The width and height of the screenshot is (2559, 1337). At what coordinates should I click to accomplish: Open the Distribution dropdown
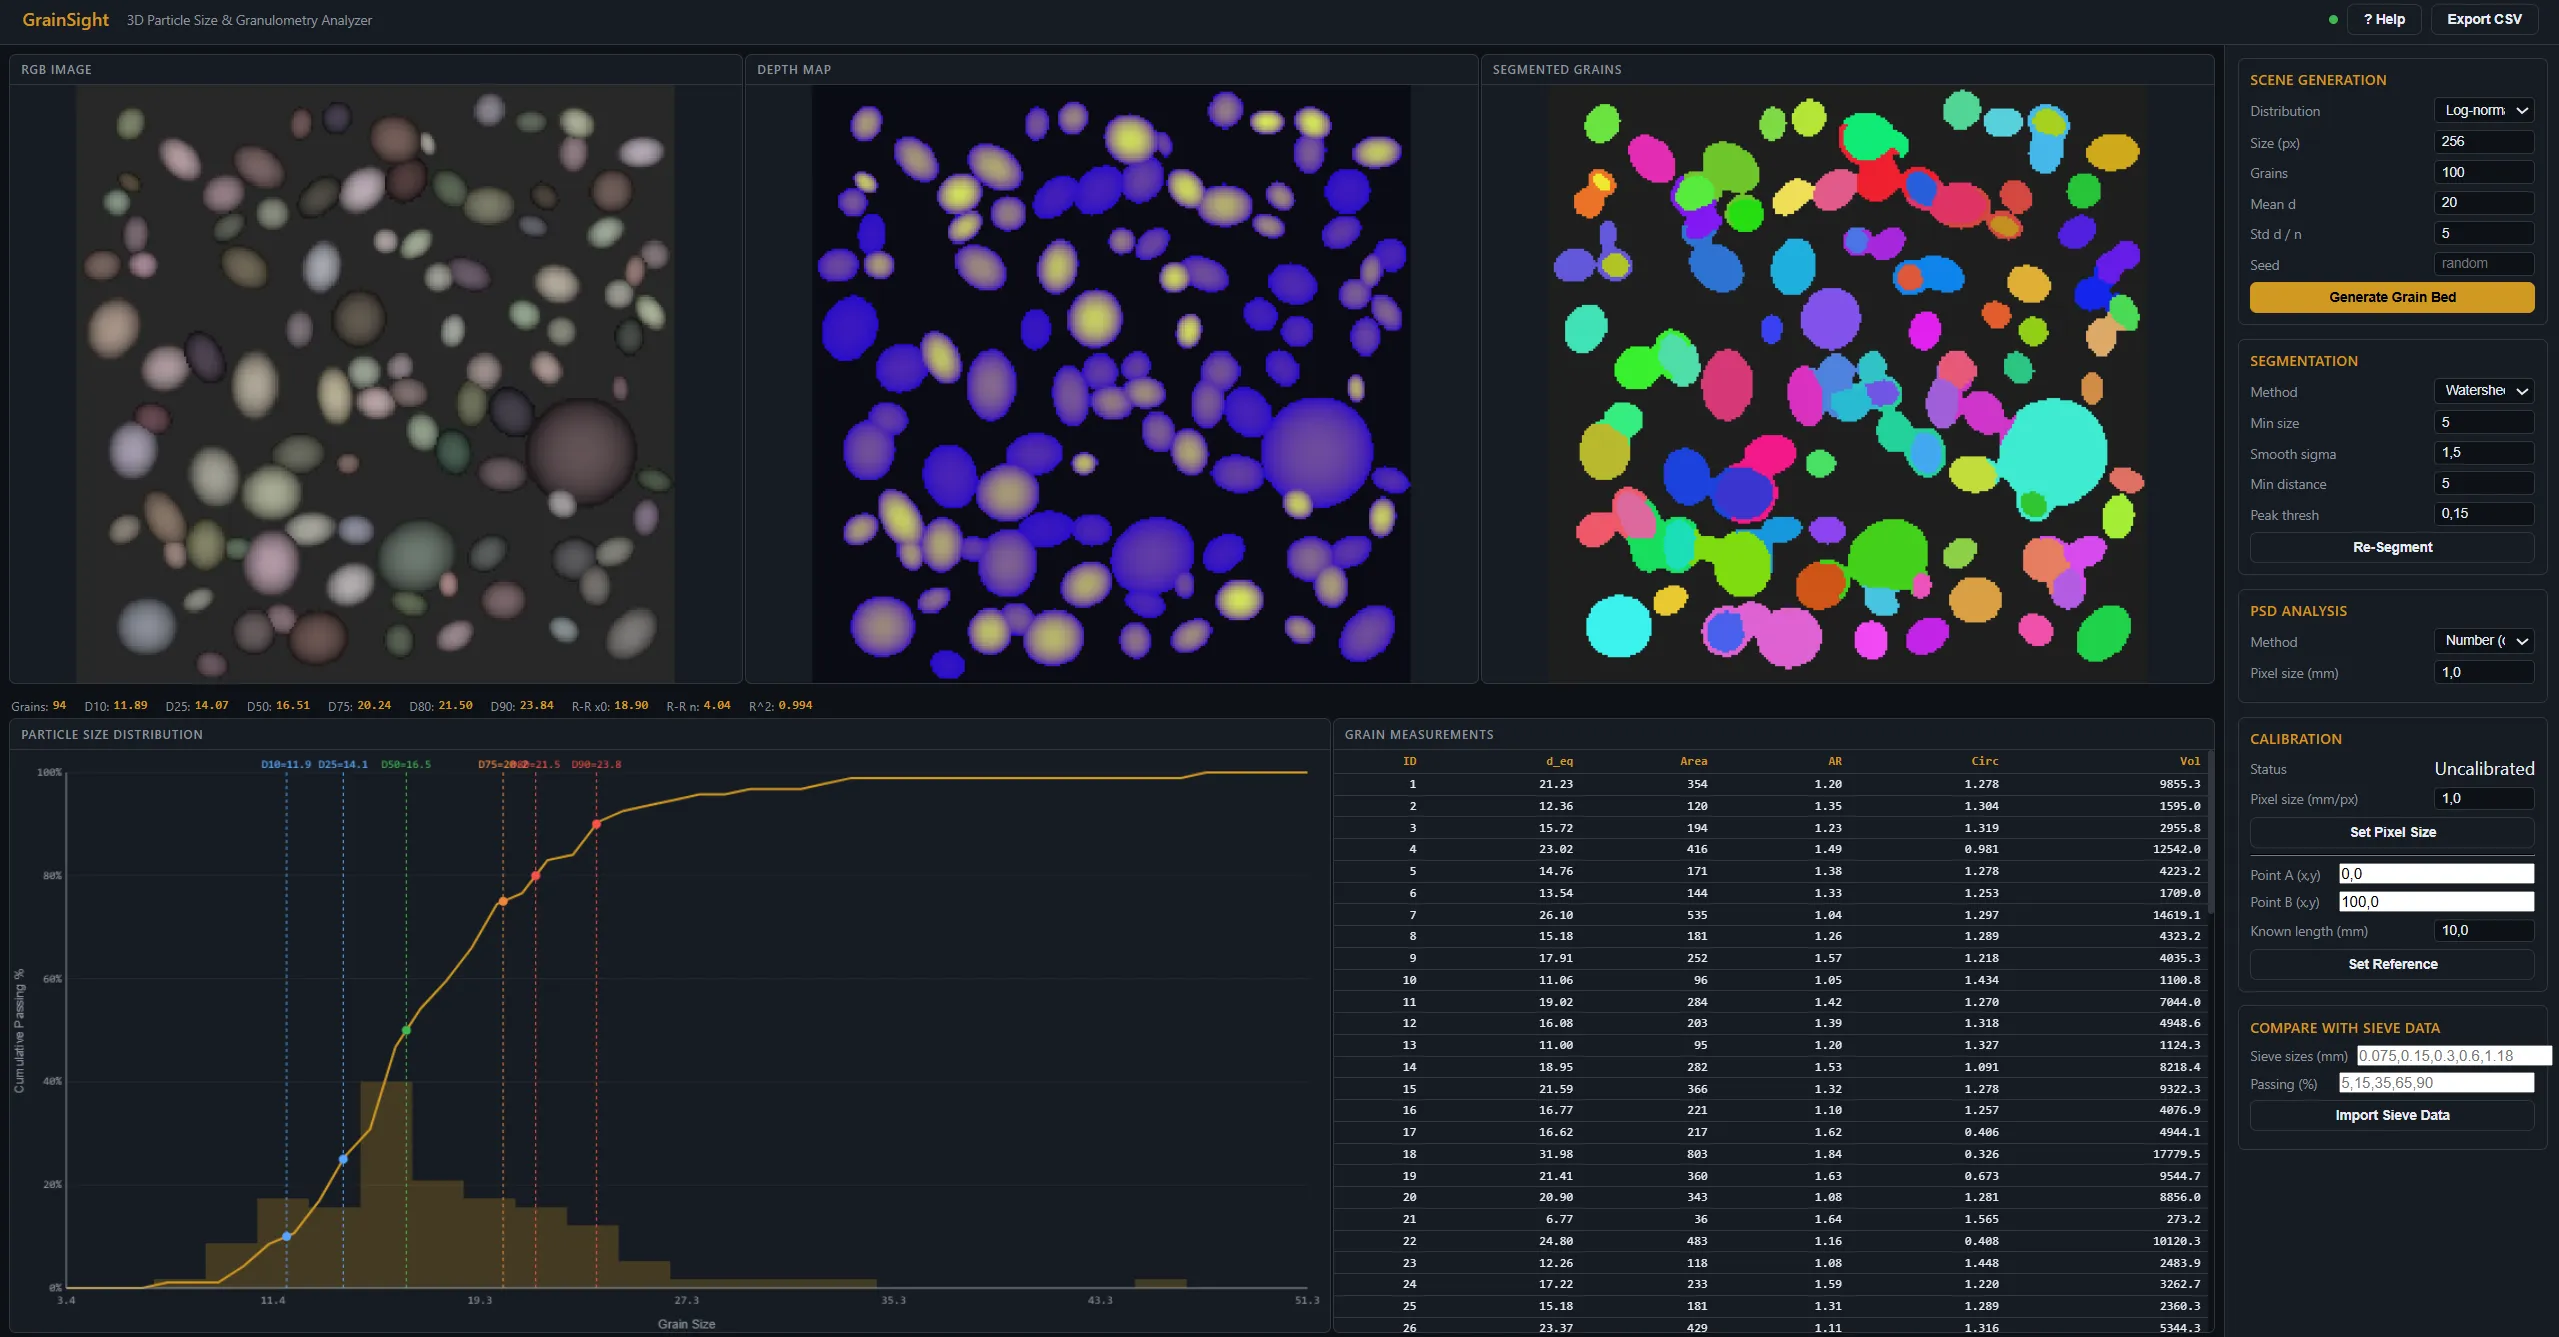[2483, 110]
